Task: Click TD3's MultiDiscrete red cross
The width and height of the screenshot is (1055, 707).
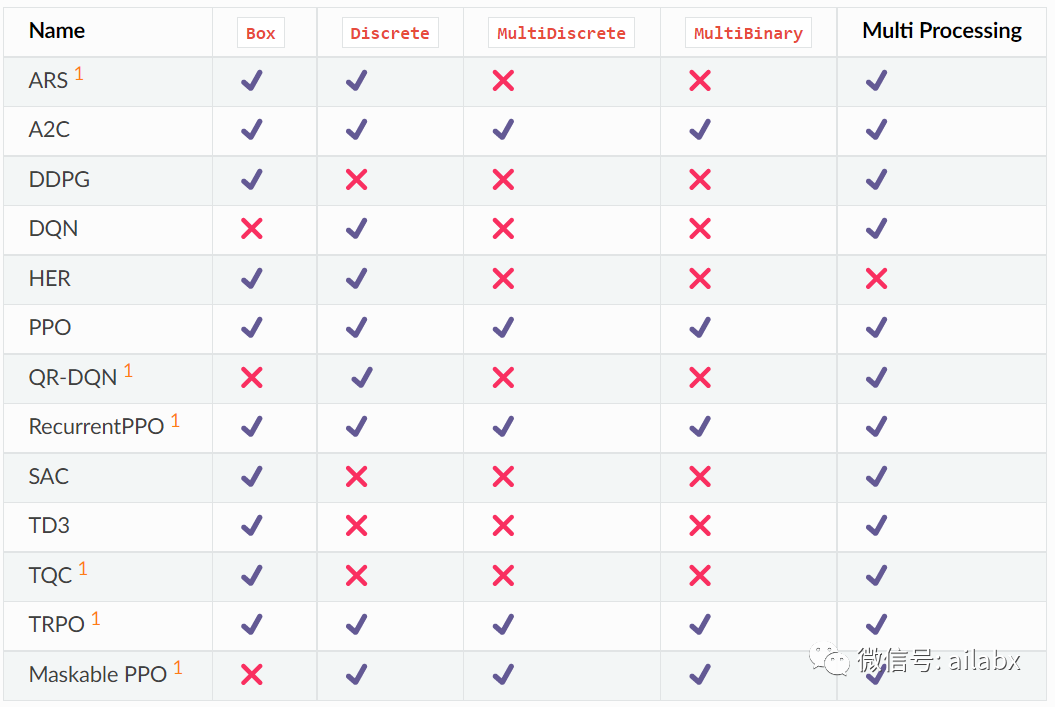Action: click(x=503, y=525)
